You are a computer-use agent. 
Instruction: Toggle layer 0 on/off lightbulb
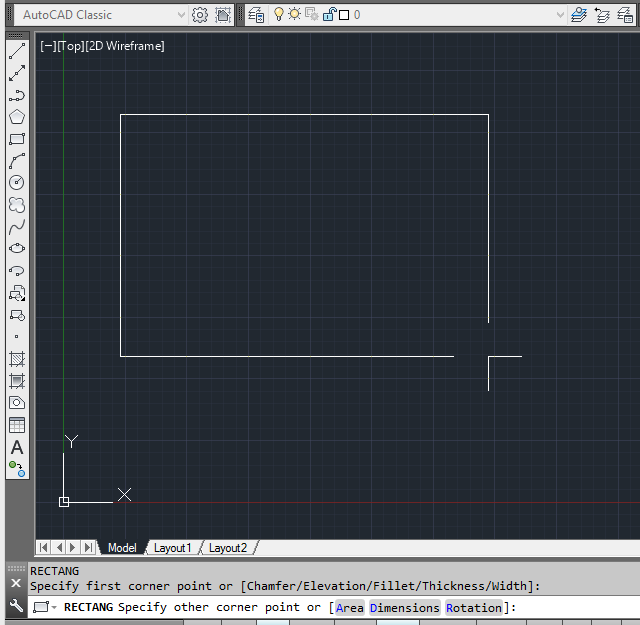pyautogui.click(x=279, y=14)
